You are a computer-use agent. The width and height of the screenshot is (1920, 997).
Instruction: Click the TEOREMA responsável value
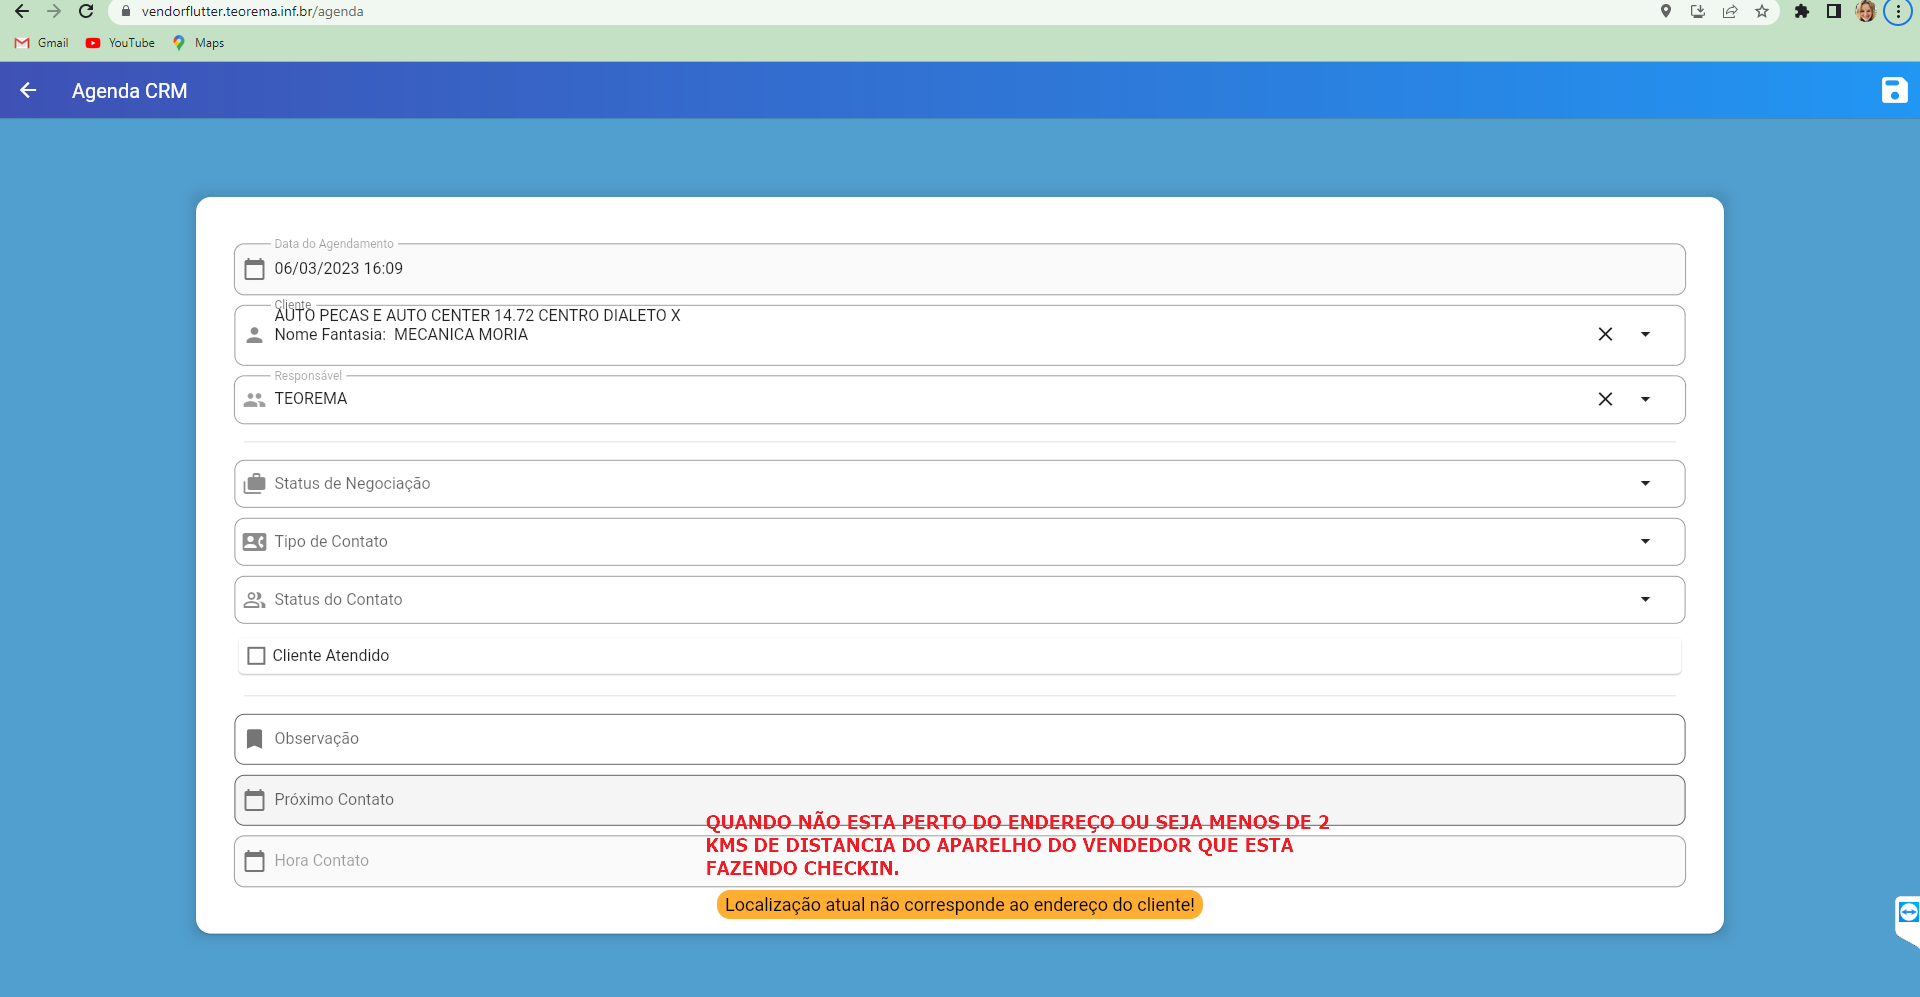[311, 399]
